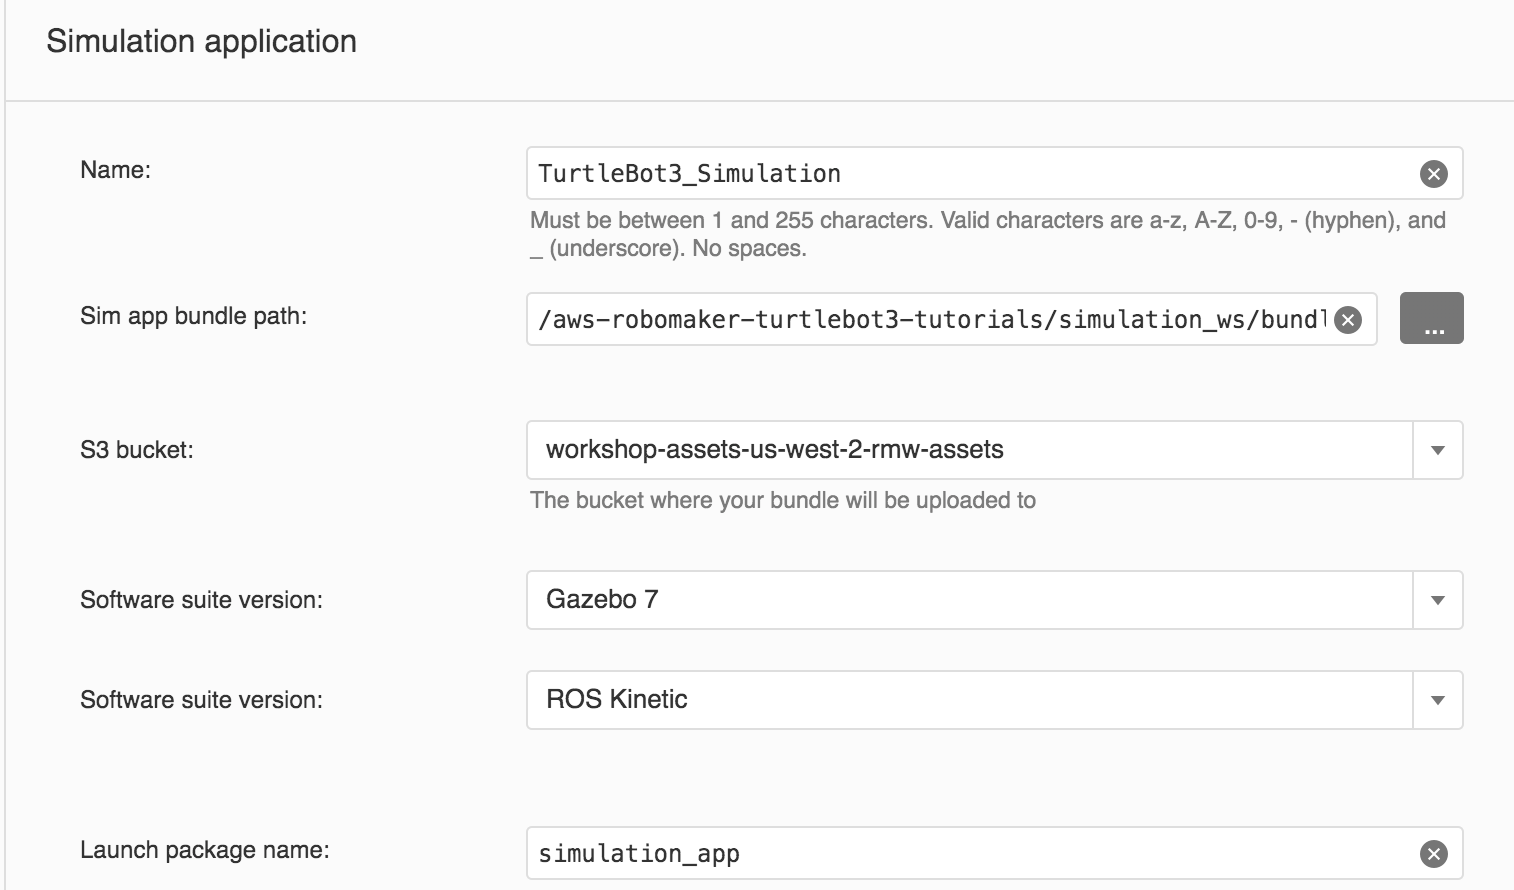This screenshot has width=1514, height=890.
Task: Click the bucket upload helper text
Action: click(x=782, y=500)
